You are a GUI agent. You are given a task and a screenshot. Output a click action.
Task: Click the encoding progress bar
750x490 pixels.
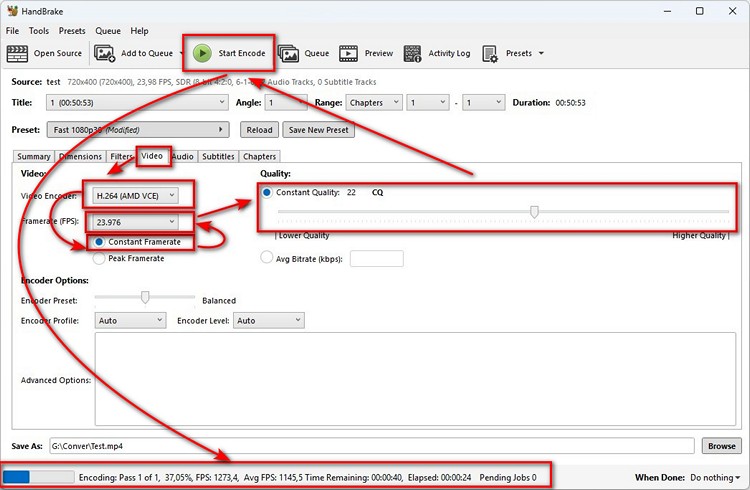point(38,477)
